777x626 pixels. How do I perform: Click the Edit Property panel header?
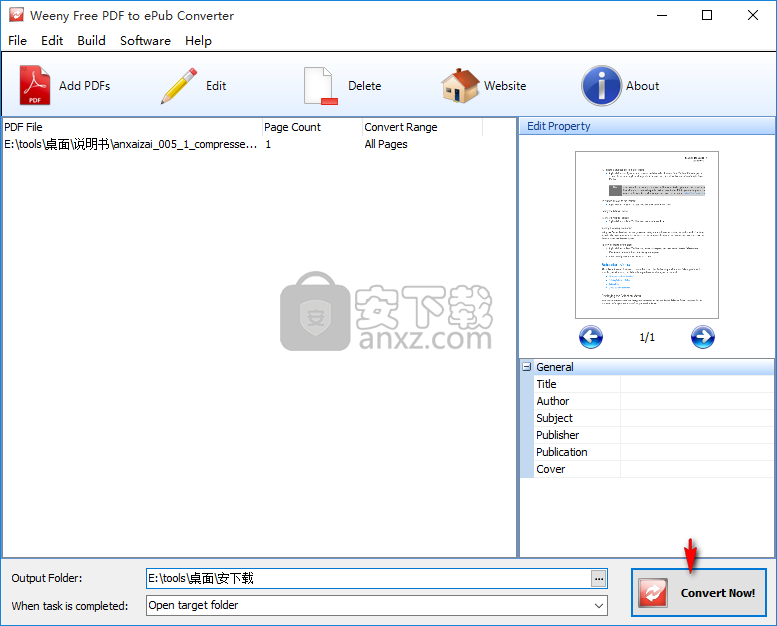pyautogui.click(x=647, y=126)
